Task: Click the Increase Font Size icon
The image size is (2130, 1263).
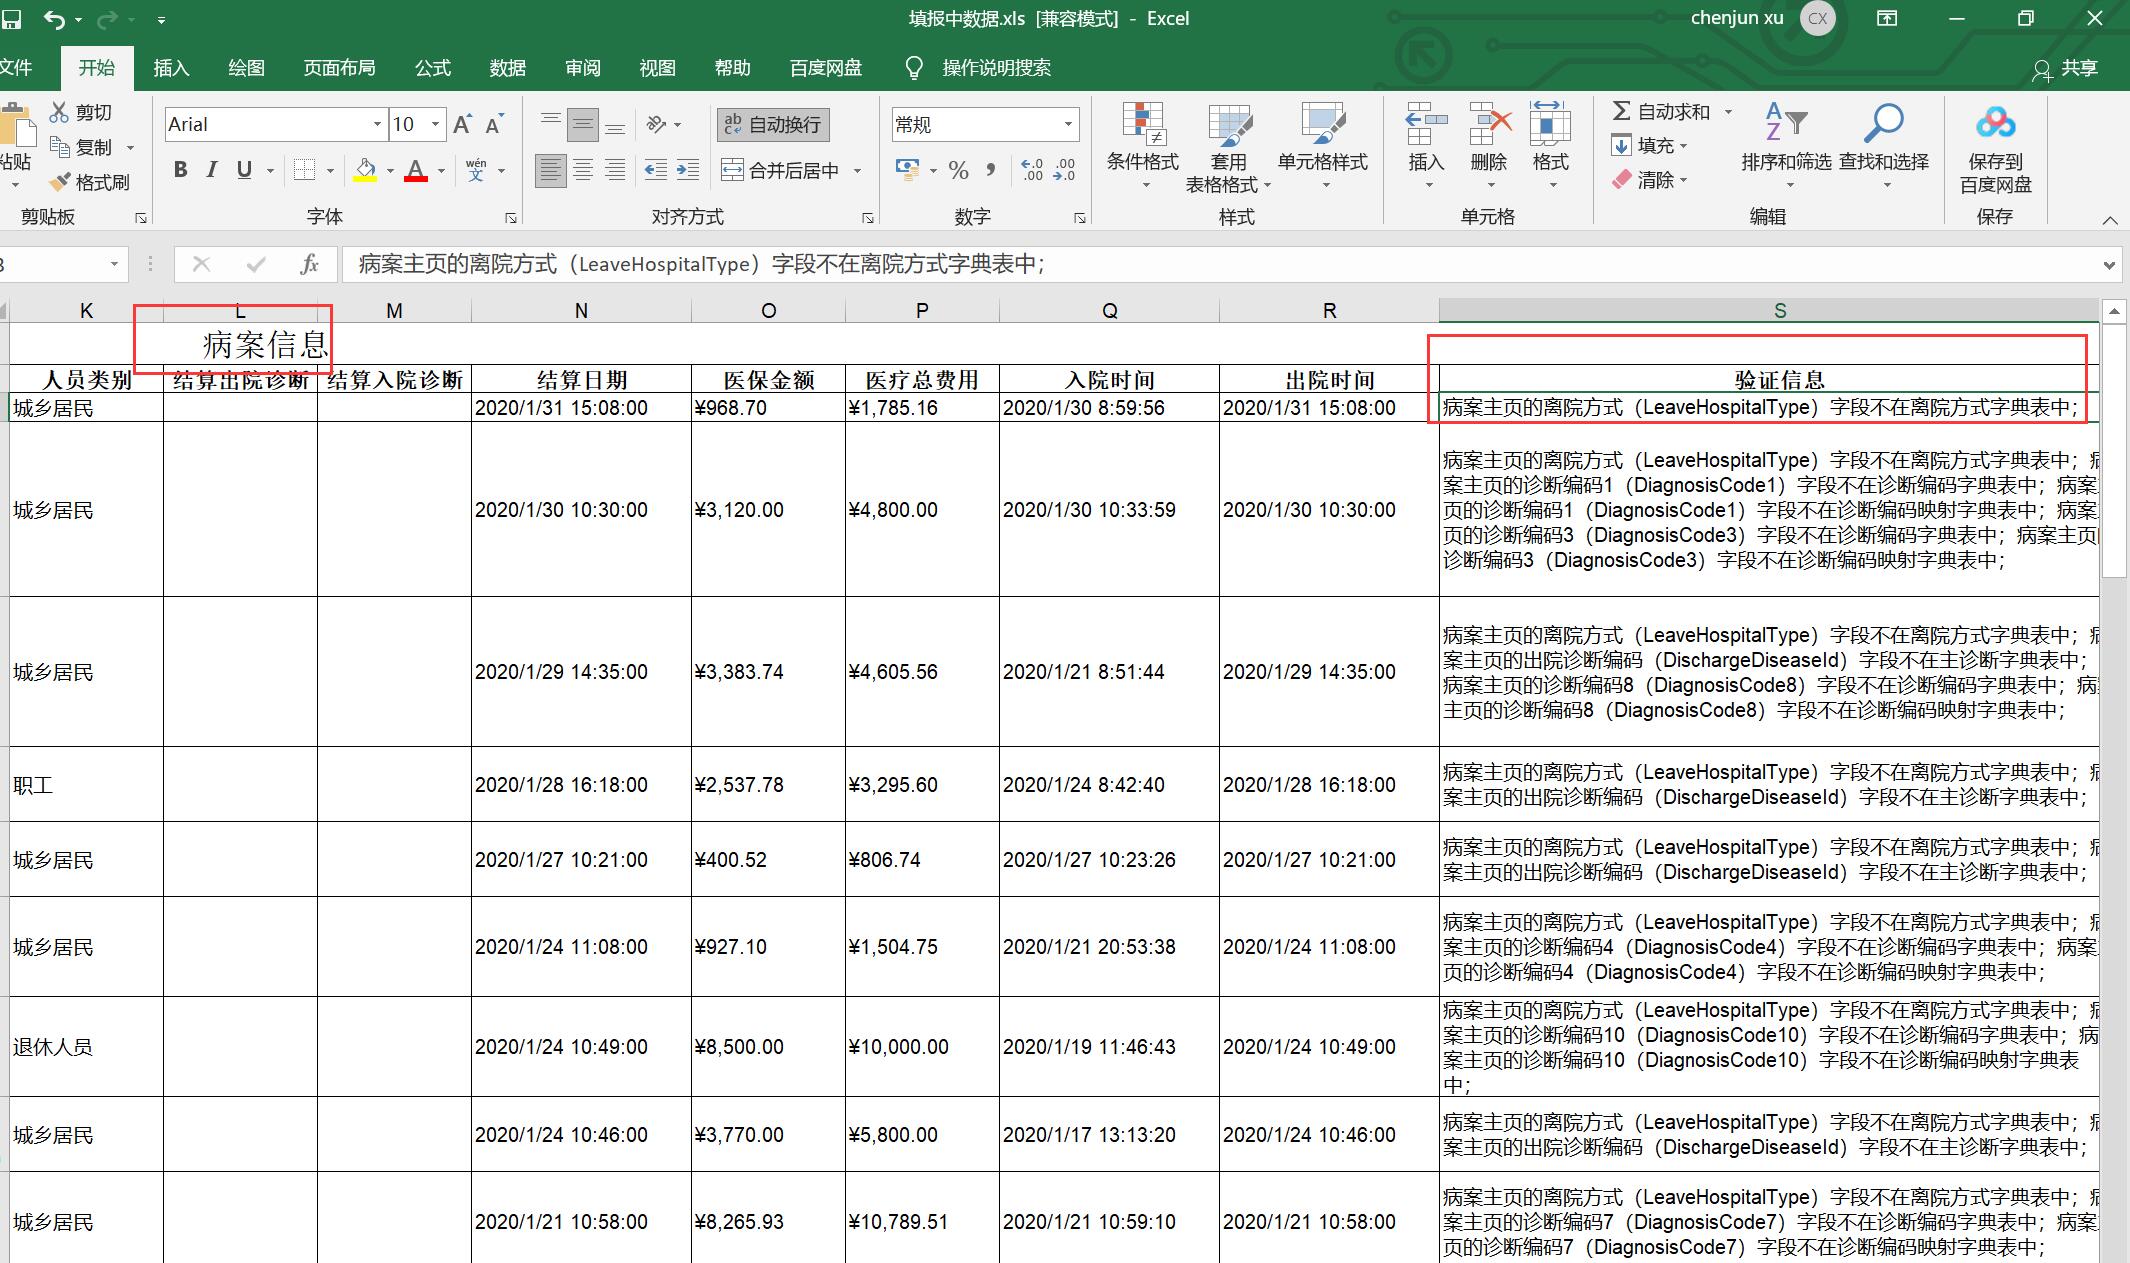Action: 462,124
